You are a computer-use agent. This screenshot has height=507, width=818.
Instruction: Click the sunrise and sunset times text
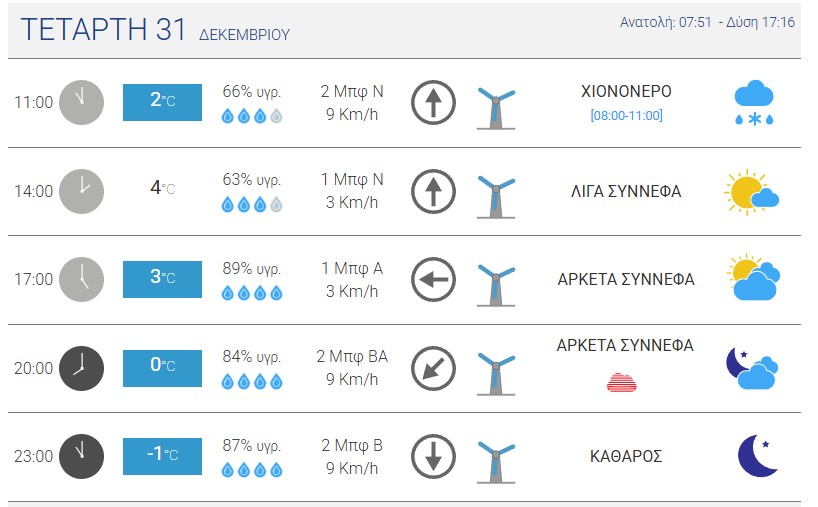(707, 22)
